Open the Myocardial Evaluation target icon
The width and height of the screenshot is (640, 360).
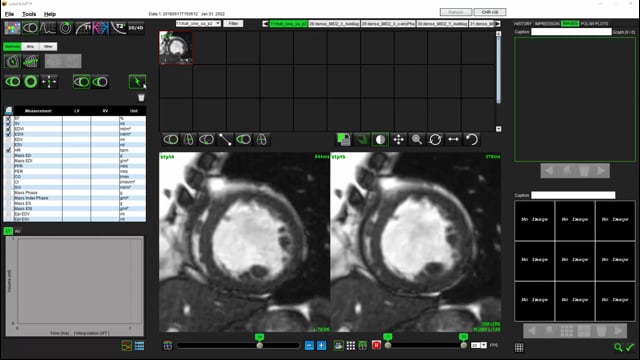(x=65, y=28)
